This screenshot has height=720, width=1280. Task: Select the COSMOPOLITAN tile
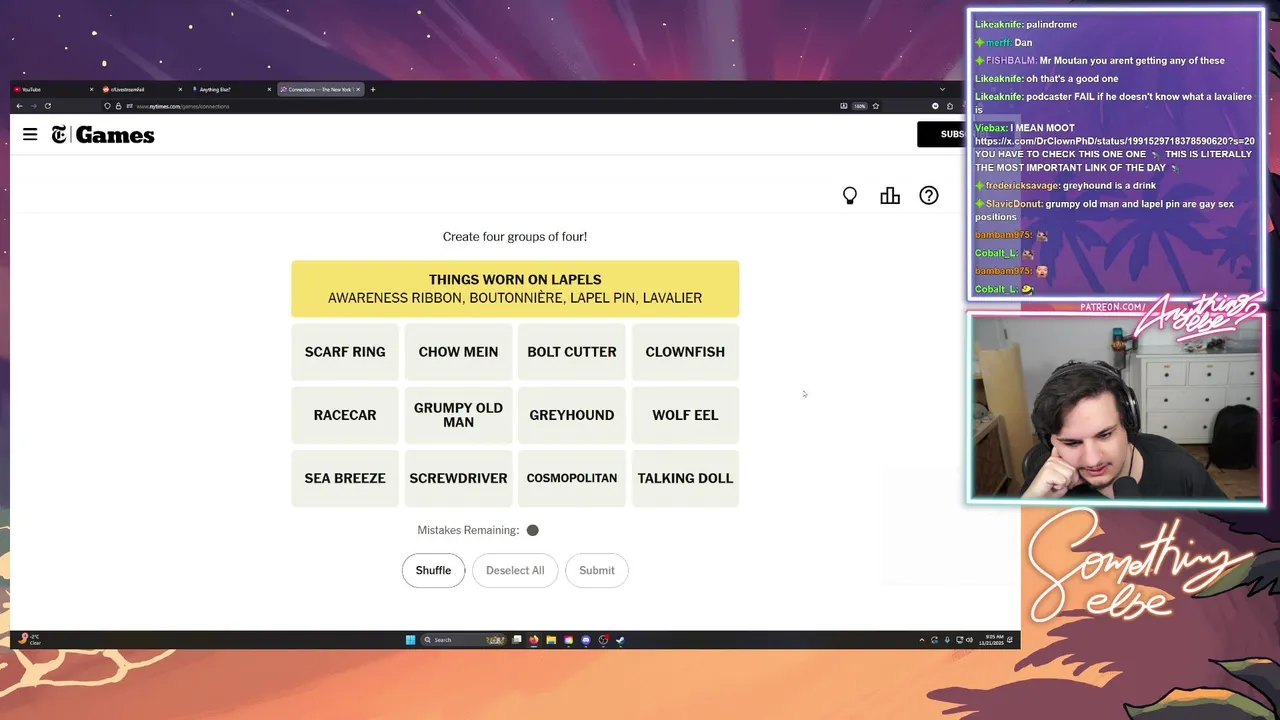click(x=572, y=478)
